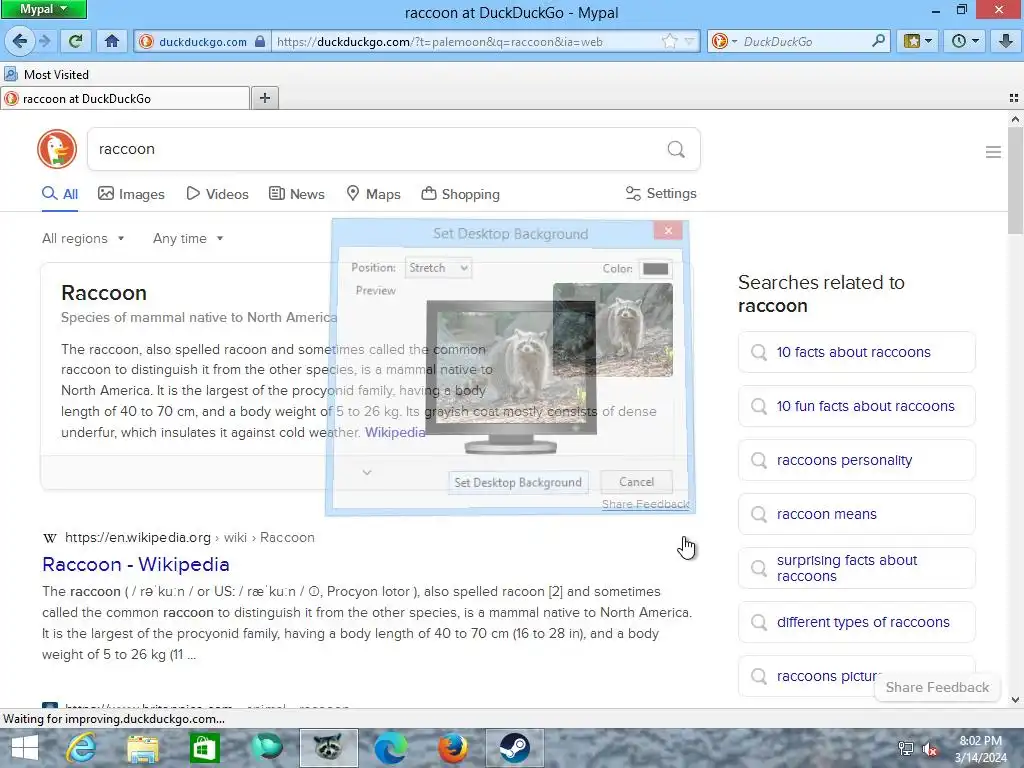1024x768 pixels.
Task: Select the All results tab
Action: (x=59, y=194)
